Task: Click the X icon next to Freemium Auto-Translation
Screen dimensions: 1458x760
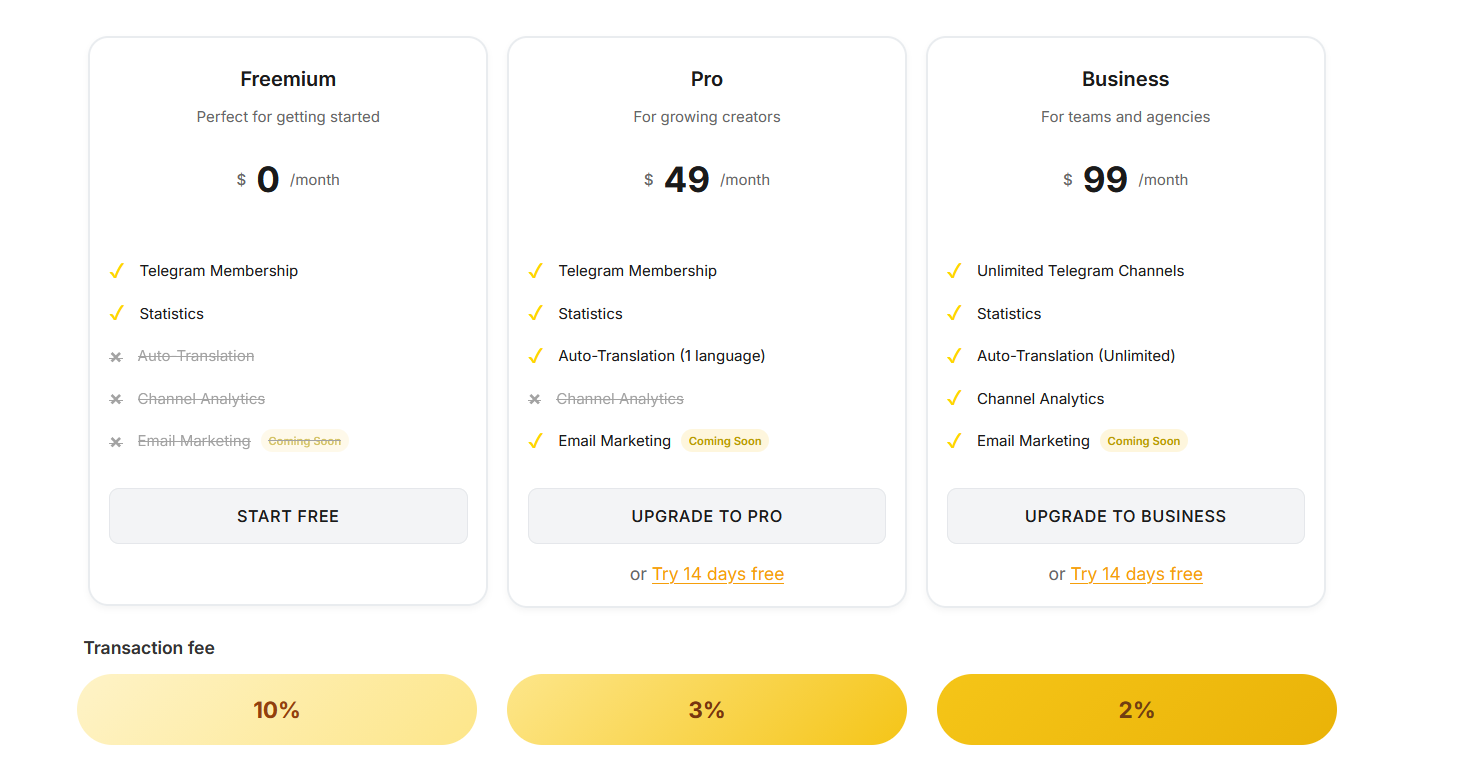Action: (116, 357)
